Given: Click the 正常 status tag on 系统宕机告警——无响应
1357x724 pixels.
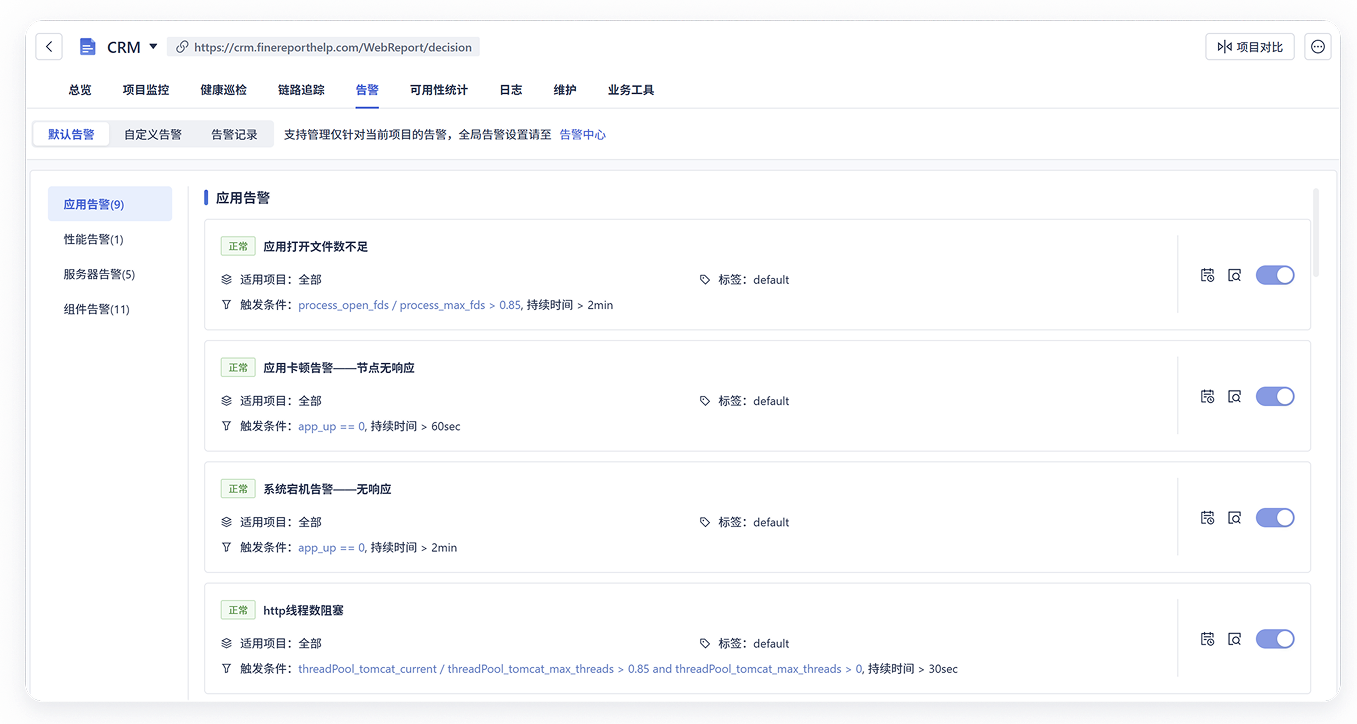Looking at the screenshot, I should coord(238,489).
